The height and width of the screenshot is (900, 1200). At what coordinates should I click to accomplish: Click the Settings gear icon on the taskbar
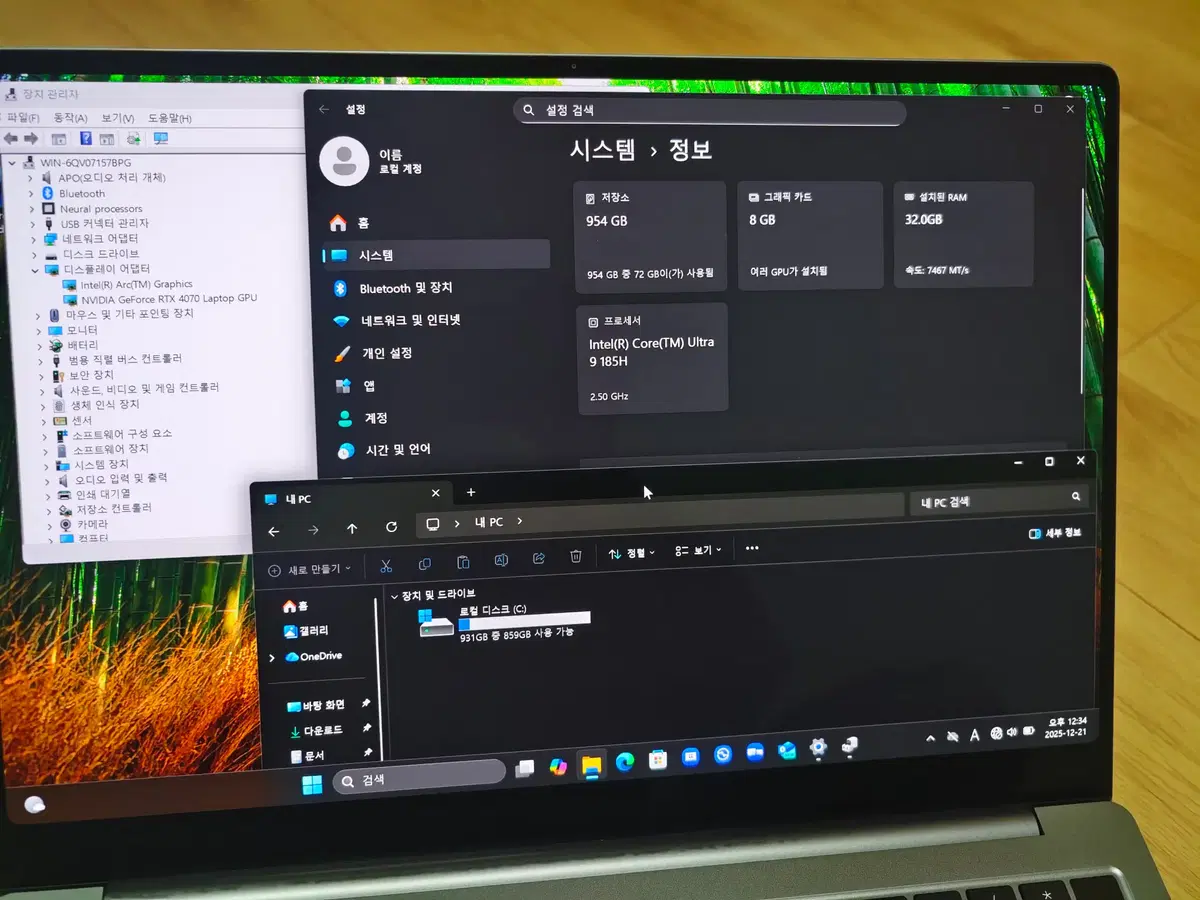click(818, 747)
